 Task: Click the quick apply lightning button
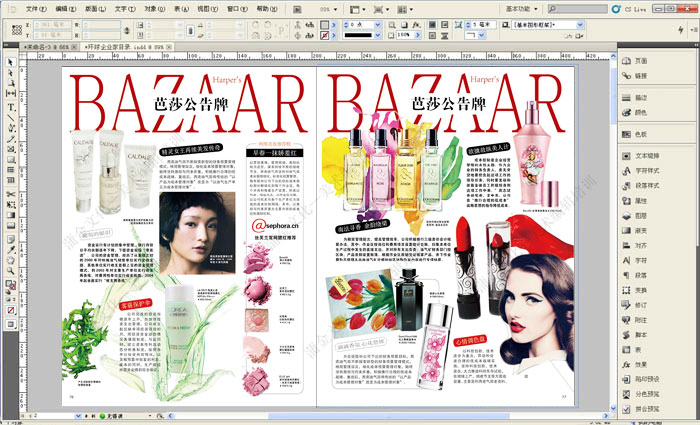click(x=680, y=30)
